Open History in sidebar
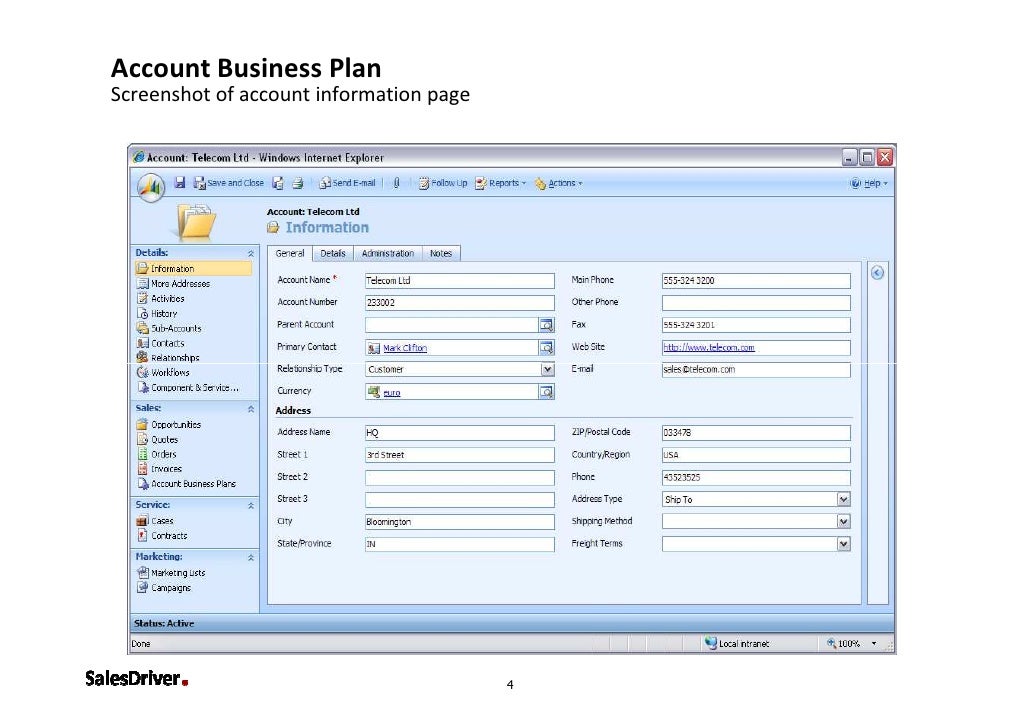 (x=157, y=314)
